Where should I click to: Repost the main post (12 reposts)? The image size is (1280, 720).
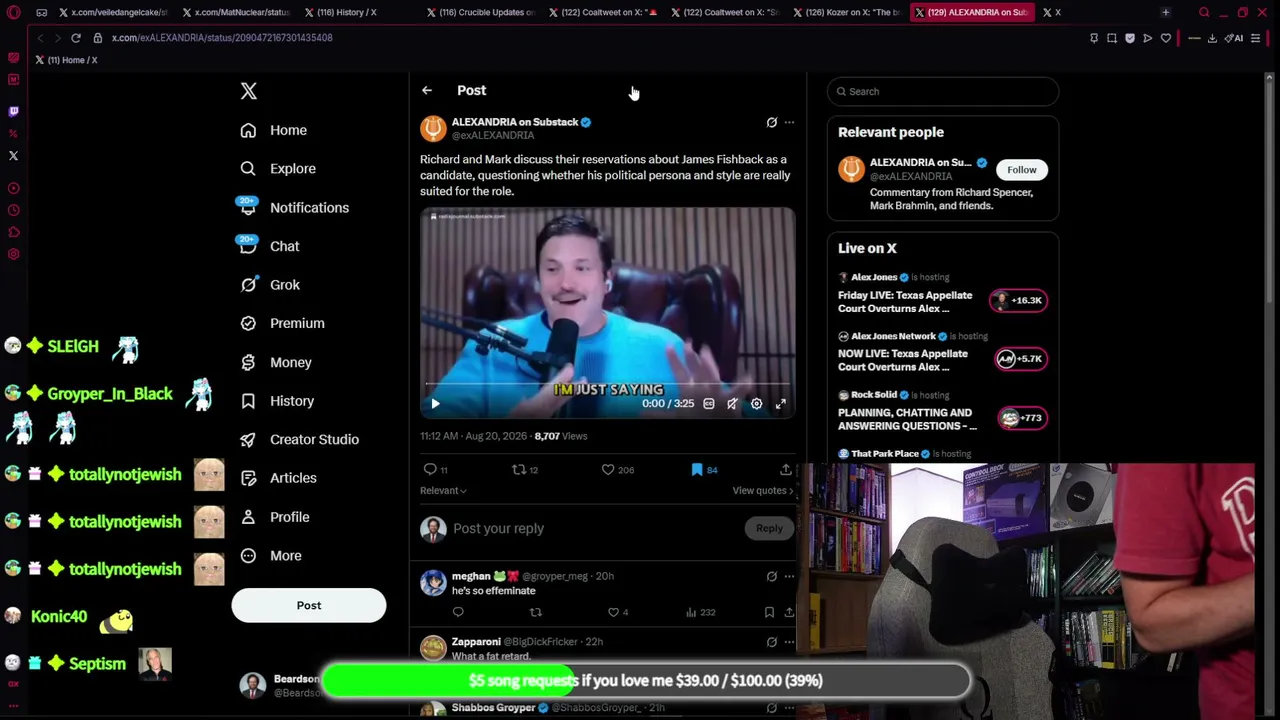[x=525, y=470]
